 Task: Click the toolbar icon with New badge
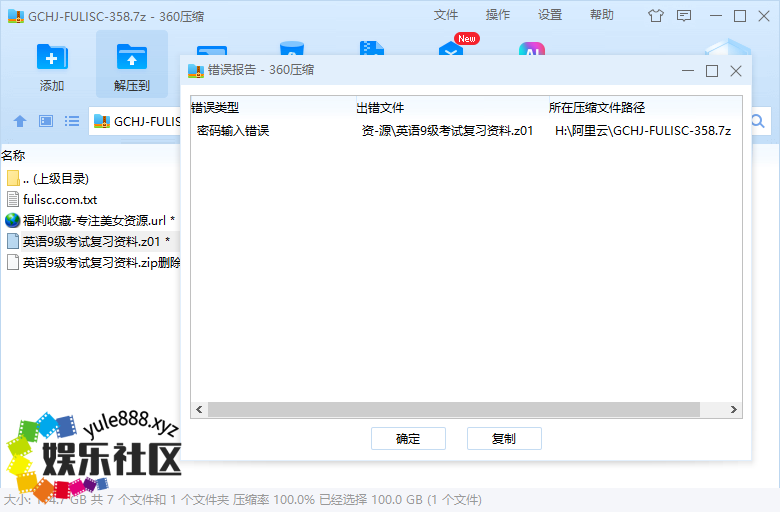452,48
